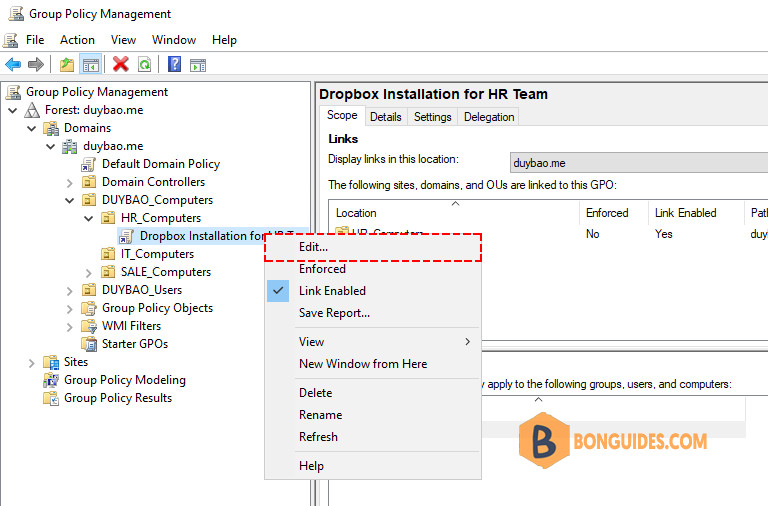
Task: Click the Up one level folder icon
Action: click(x=67, y=64)
